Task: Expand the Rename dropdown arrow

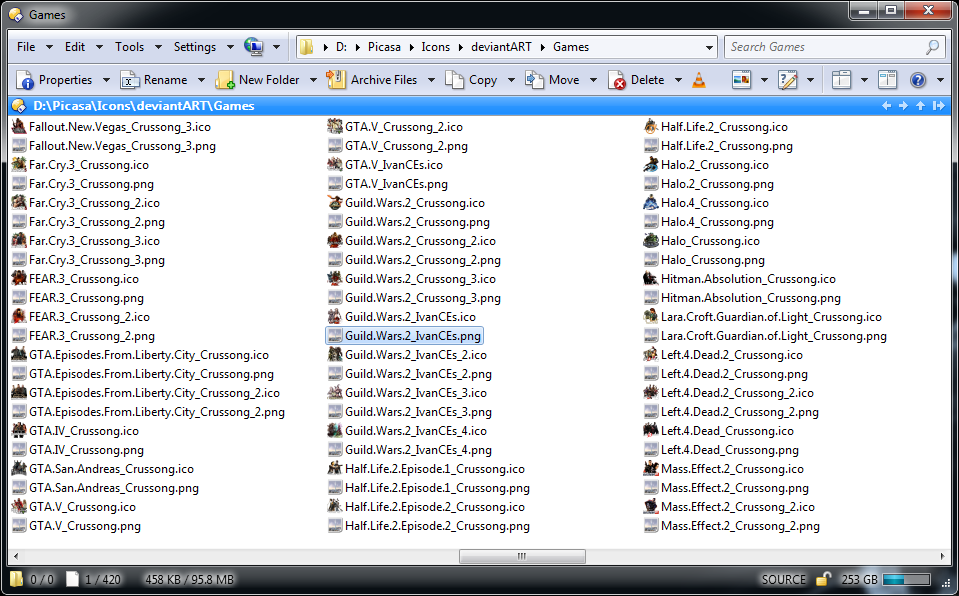Action: pos(201,80)
